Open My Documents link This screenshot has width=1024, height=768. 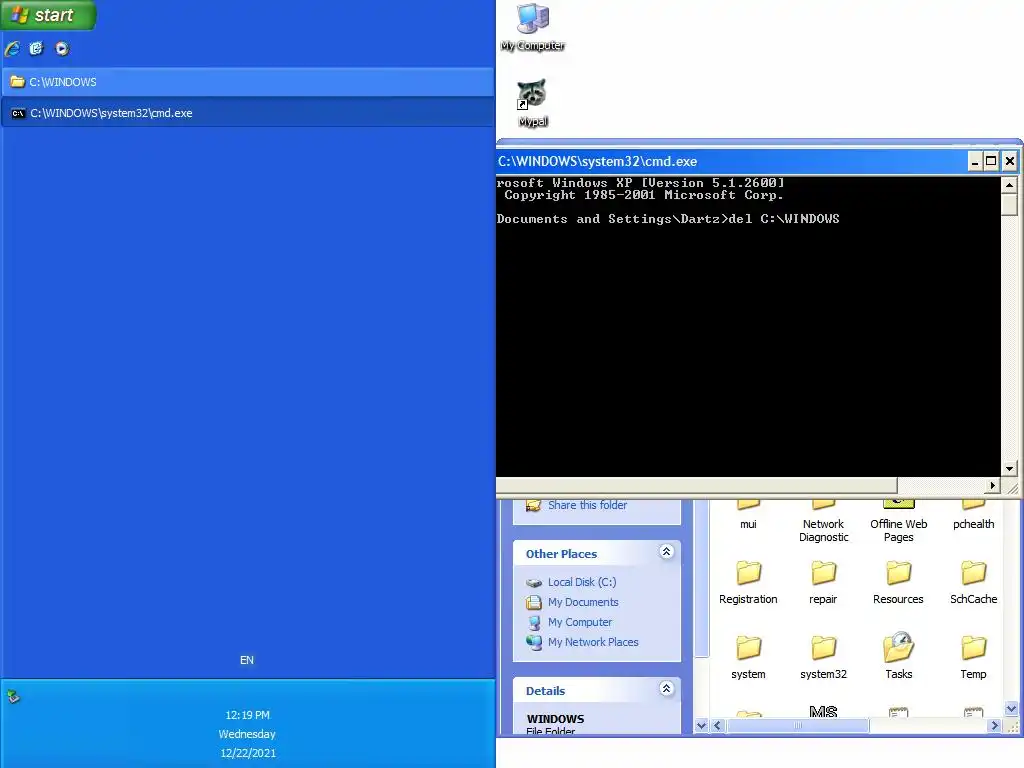click(x=583, y=602)
